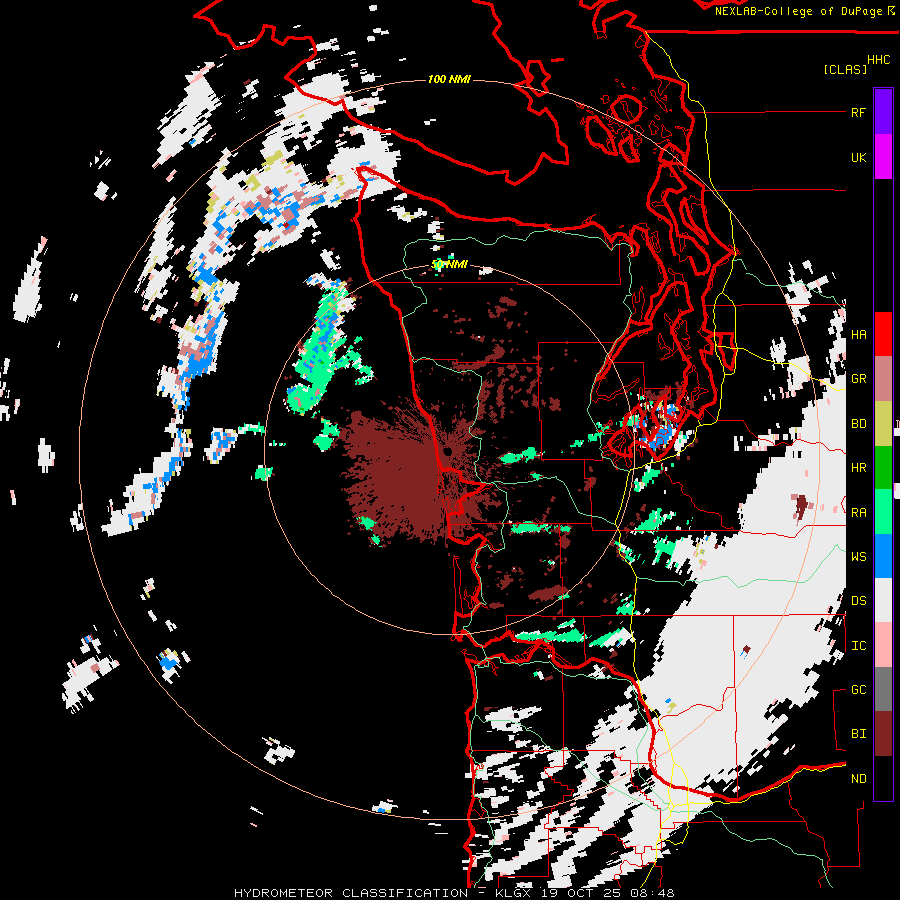The height and width of the screenshot is (900, 900).
Task: Click the 100 NMI range ring label
Action: coord(449,79)
